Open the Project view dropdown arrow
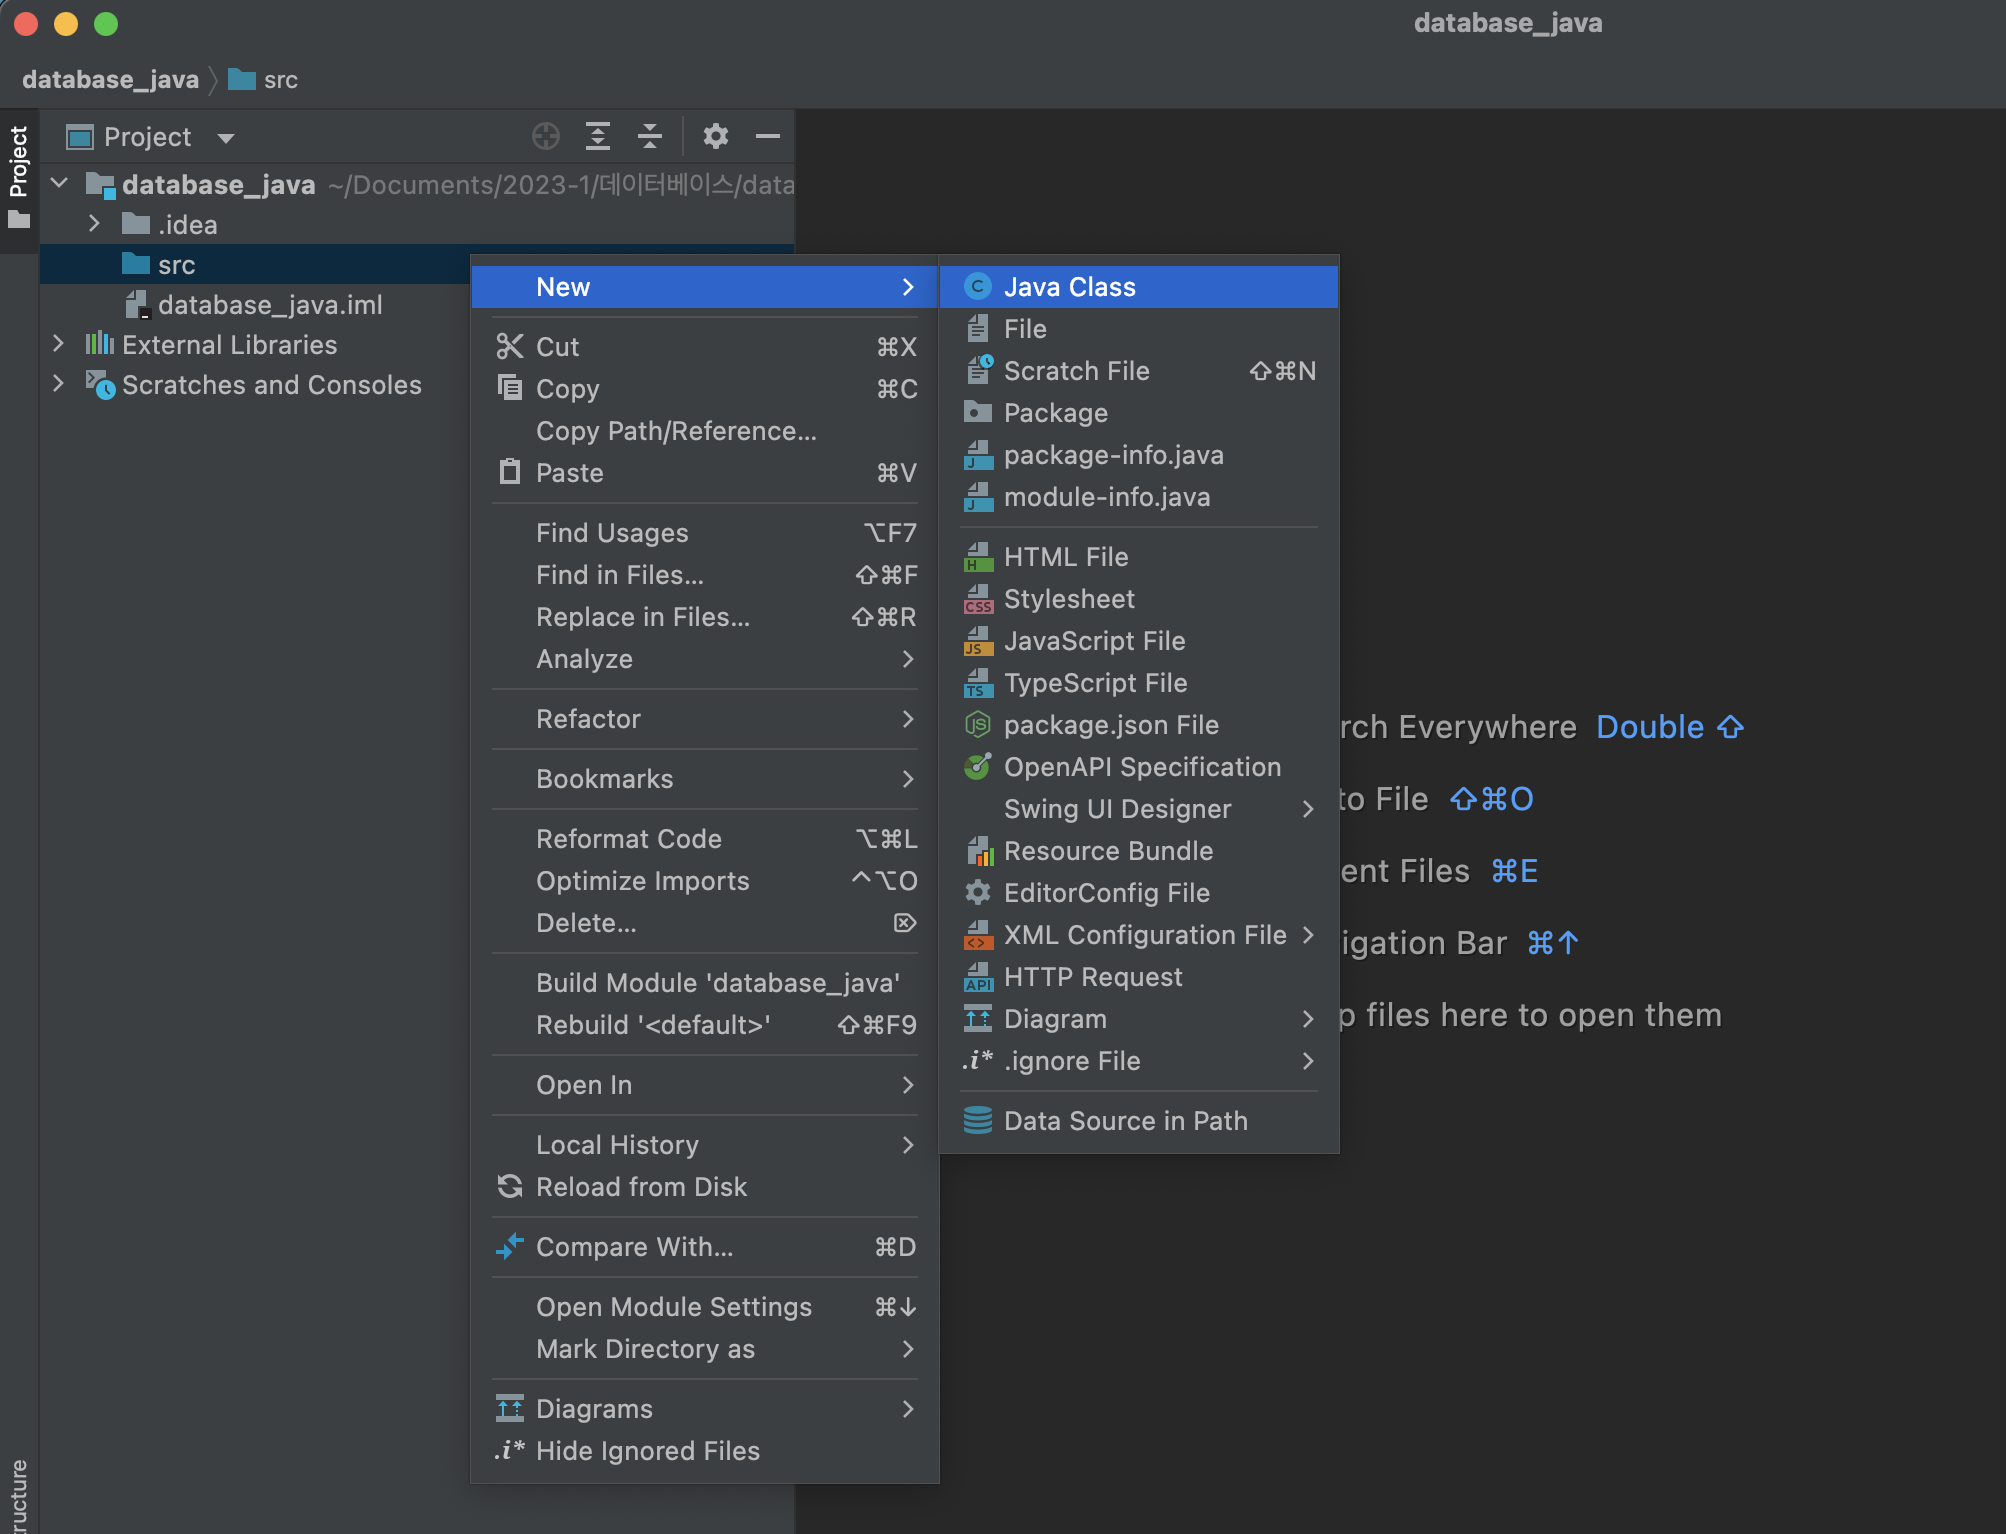Image resolution: width=2006 pixels, height=1534 pixels. click(x=226, y=138)
